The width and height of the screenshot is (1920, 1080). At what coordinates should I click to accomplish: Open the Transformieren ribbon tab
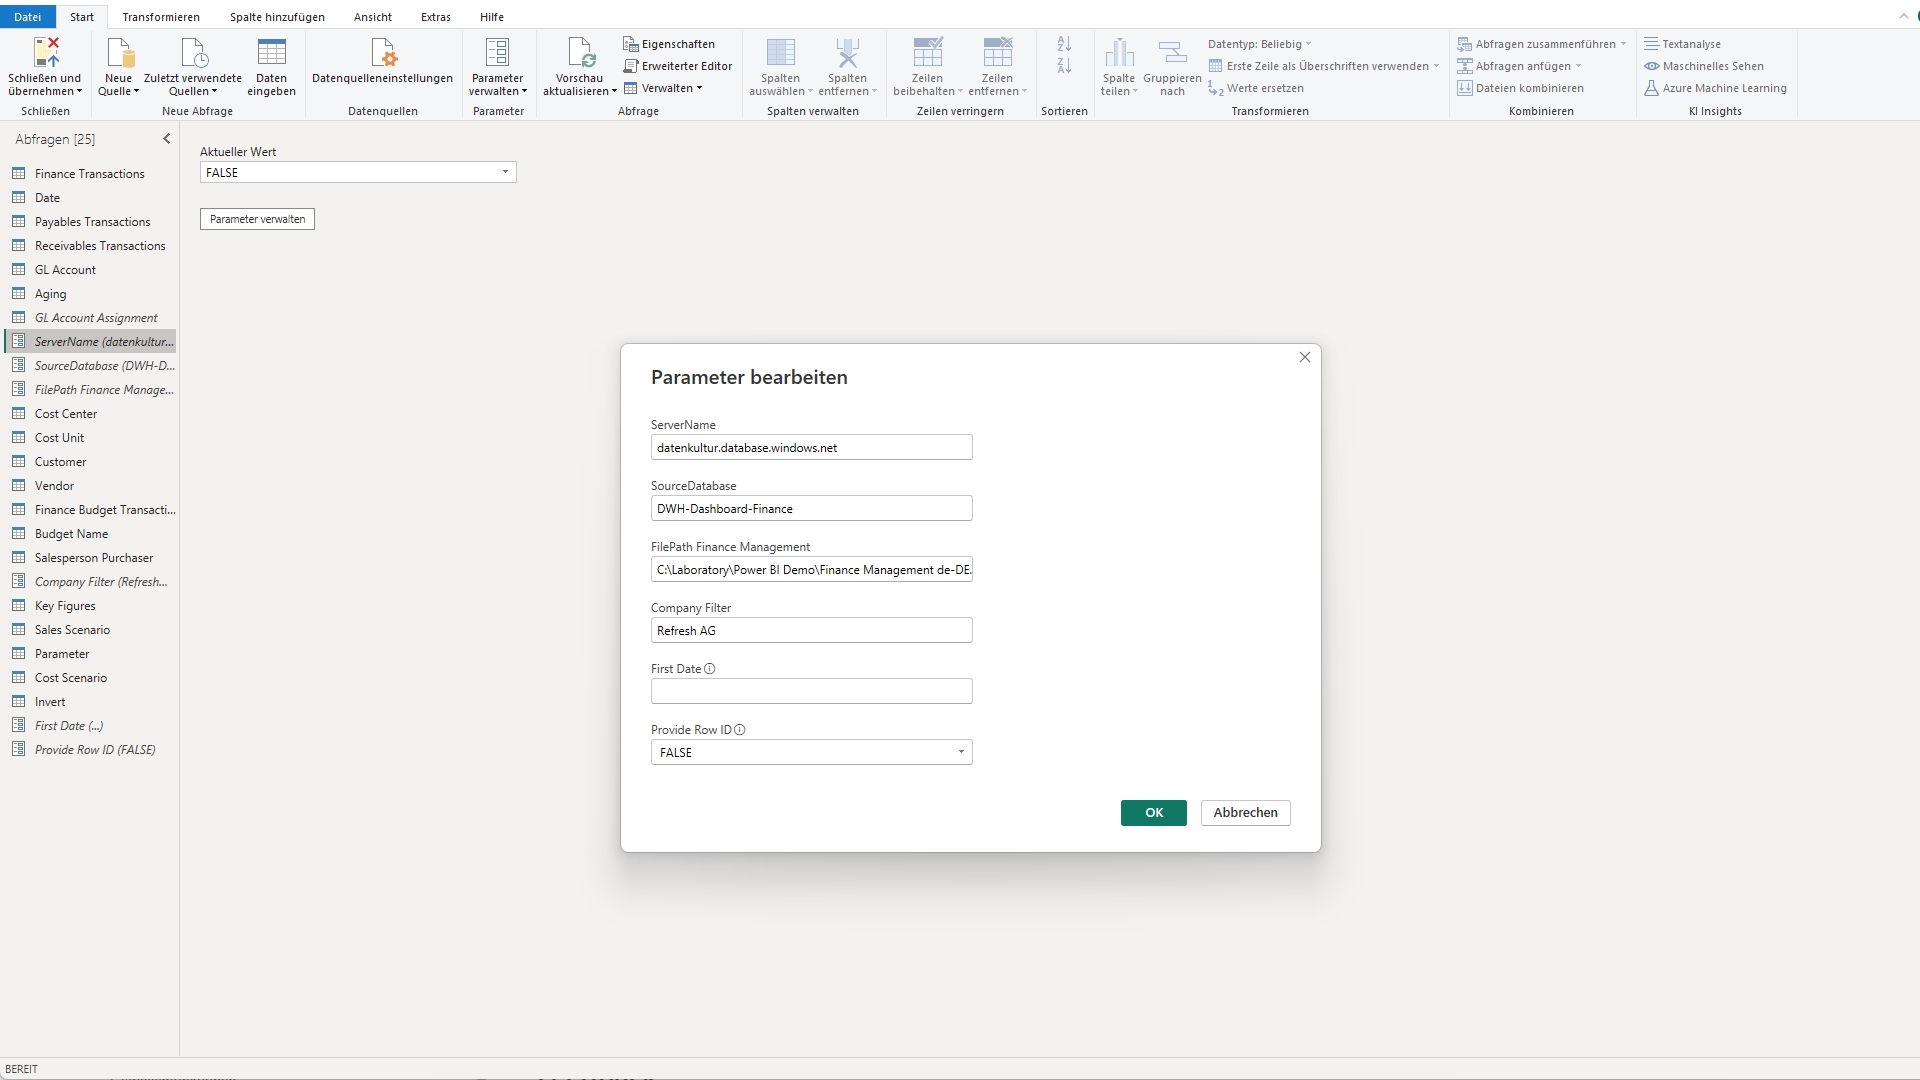(x=160, y=16)
